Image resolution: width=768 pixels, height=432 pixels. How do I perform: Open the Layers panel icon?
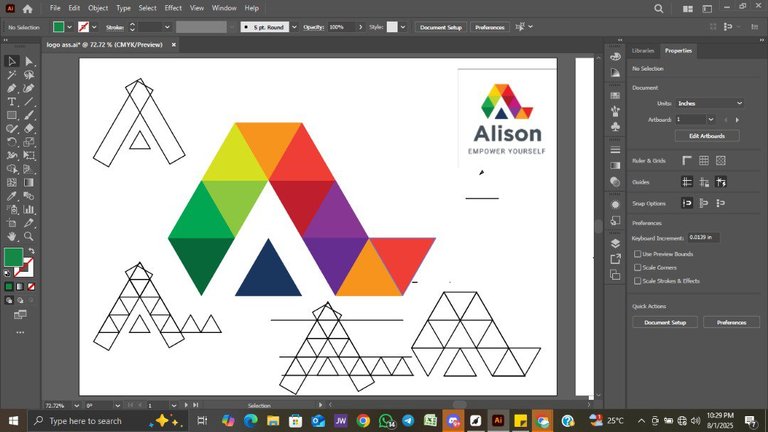(x=616, y=243)
